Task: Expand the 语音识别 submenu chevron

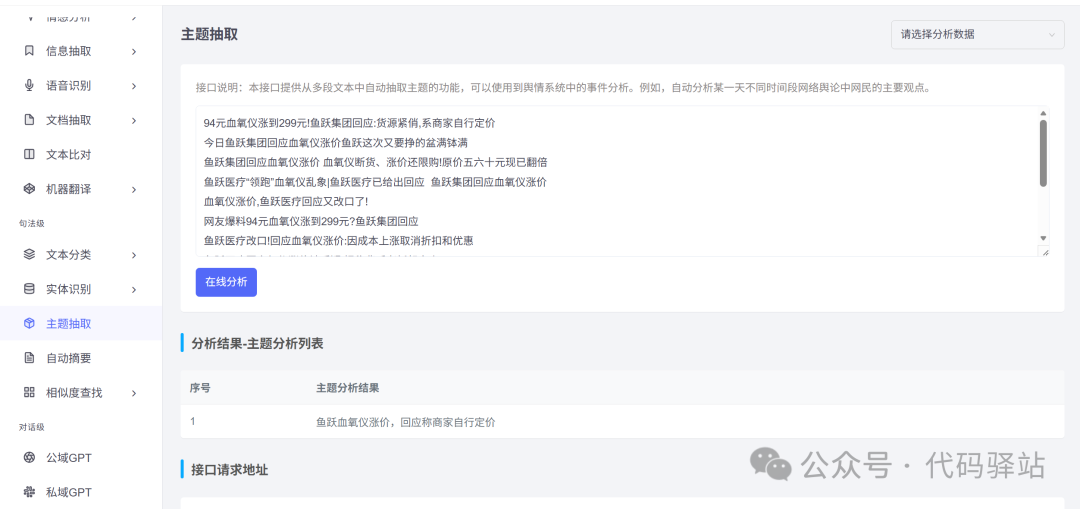Action: (x=134, y=85)
